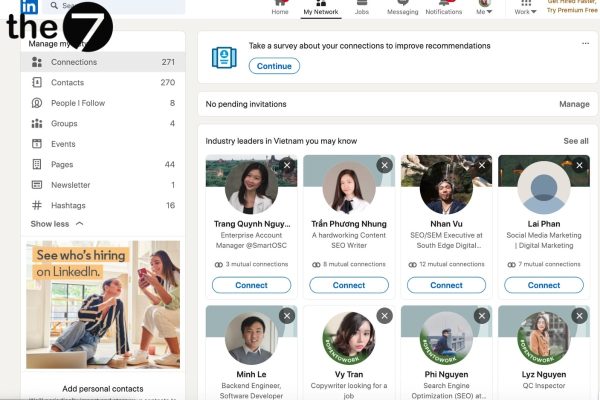Open the three-dot menu on survey card

click(585, 43)
